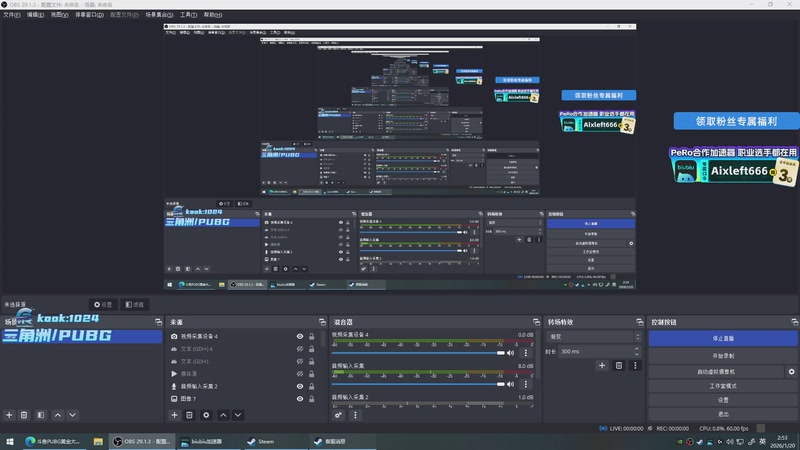The width and height of the screenshot is (800, 450).
Task: Open 场景集合(S) menu
Action: tap(159, 15)
